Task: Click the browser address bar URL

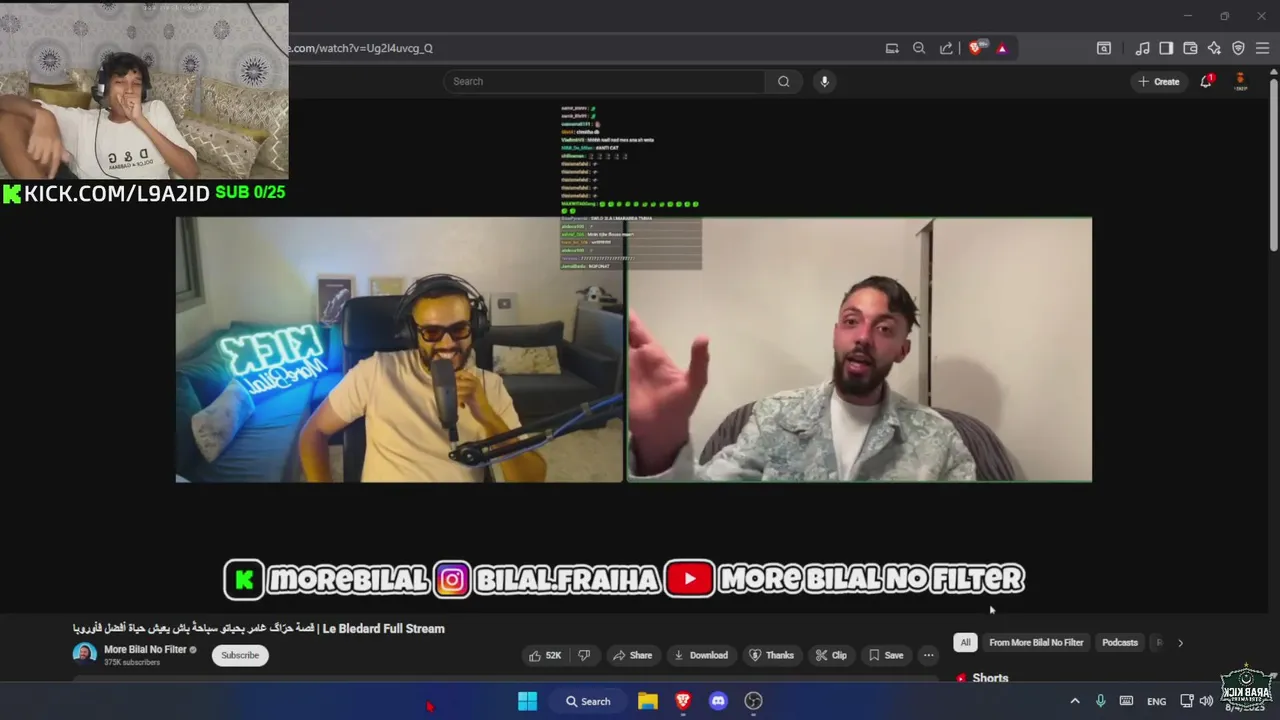Action: [x=360, y=48]
